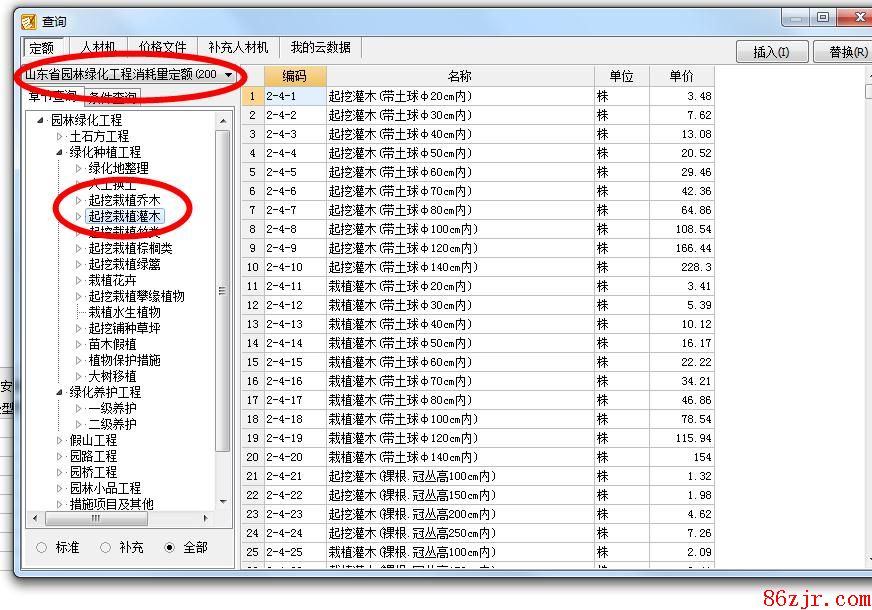
Task: Switch to 我的云数据 tab
Action: pos(320,47)
